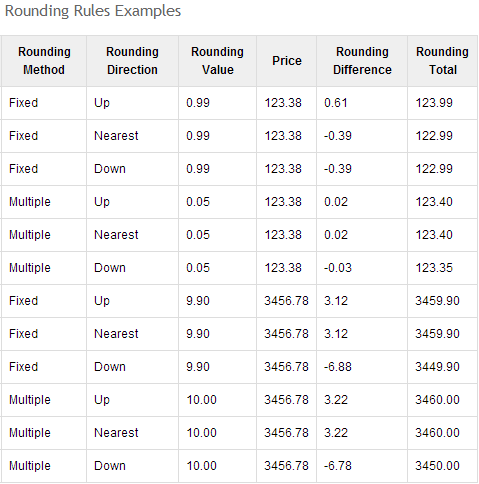Click the Rounding Total column header

click(x=442, y=61)
